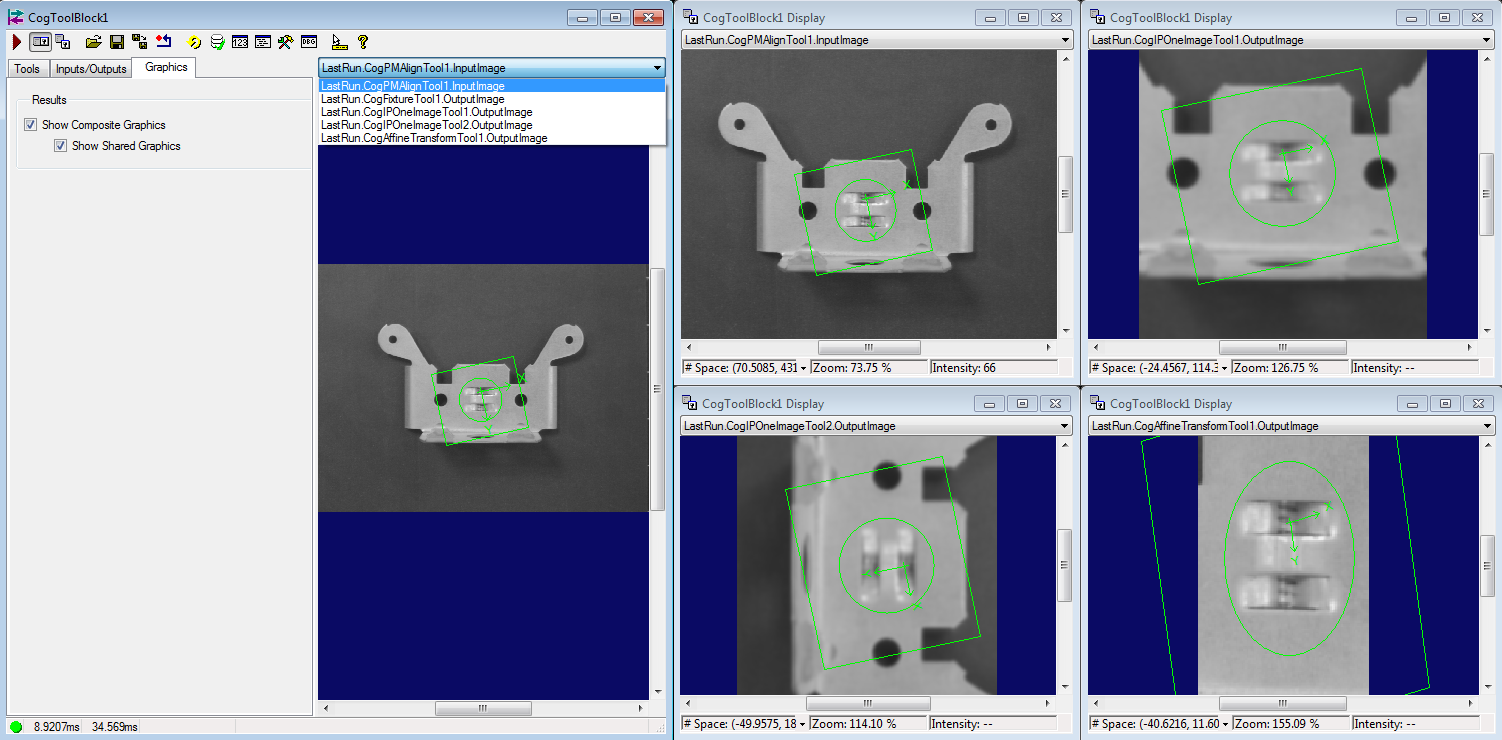Reset the ToolBlock using the yellow undo arrow icon

(193, 42)
